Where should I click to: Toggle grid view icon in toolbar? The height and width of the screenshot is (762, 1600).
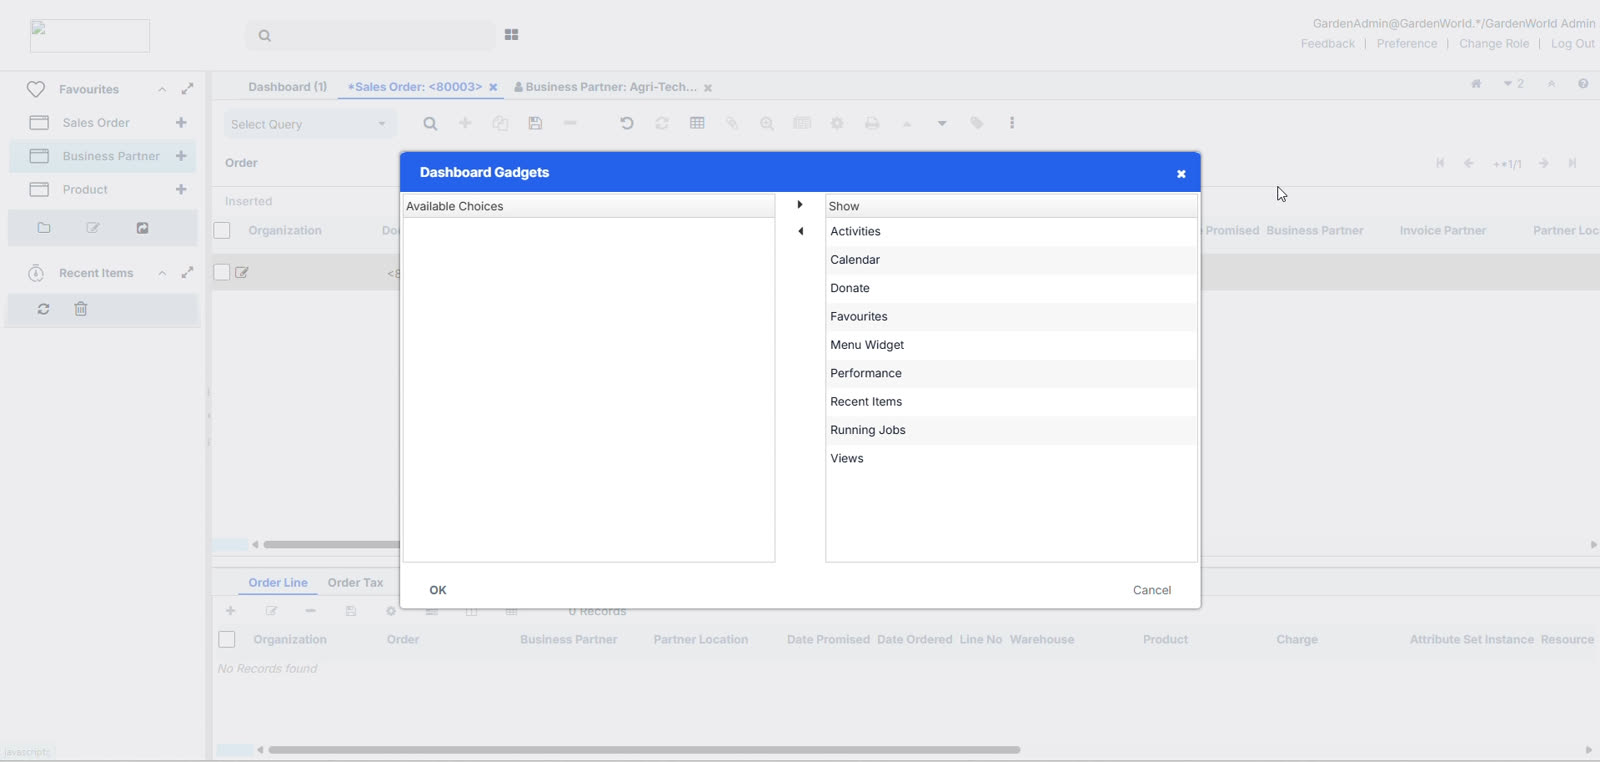(697, 123)
